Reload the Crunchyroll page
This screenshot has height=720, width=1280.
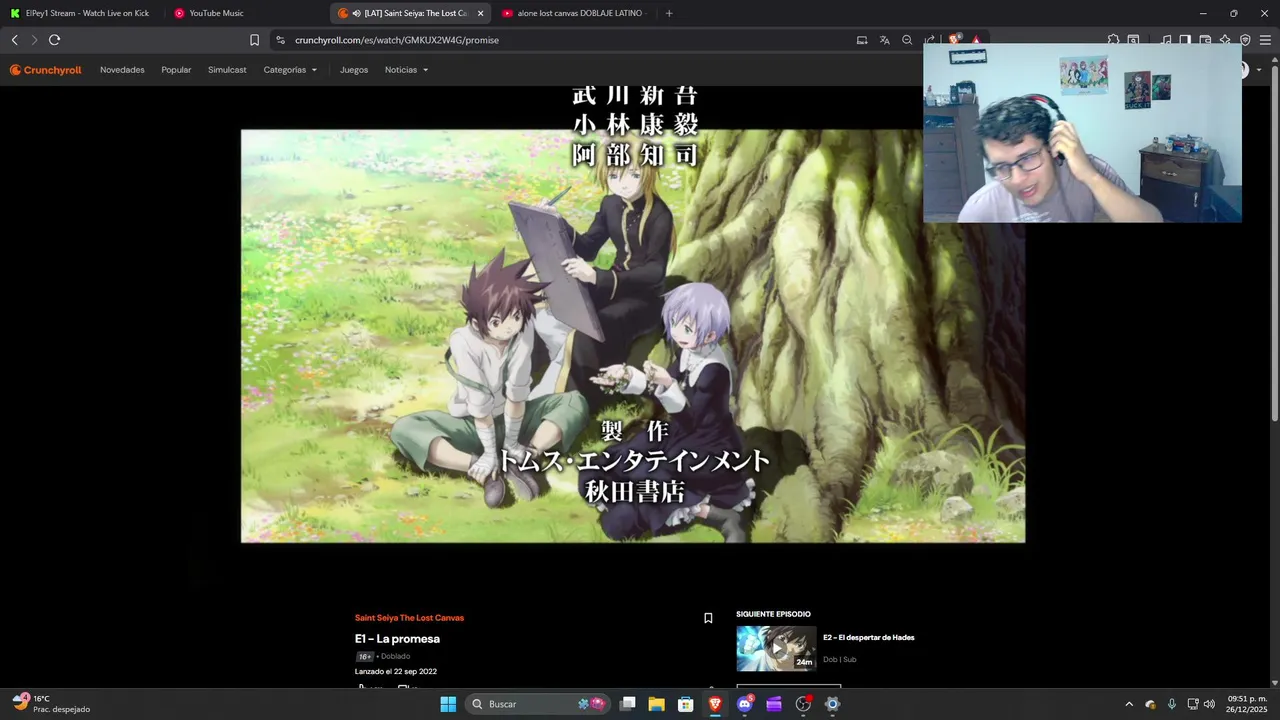pos(55,40)
